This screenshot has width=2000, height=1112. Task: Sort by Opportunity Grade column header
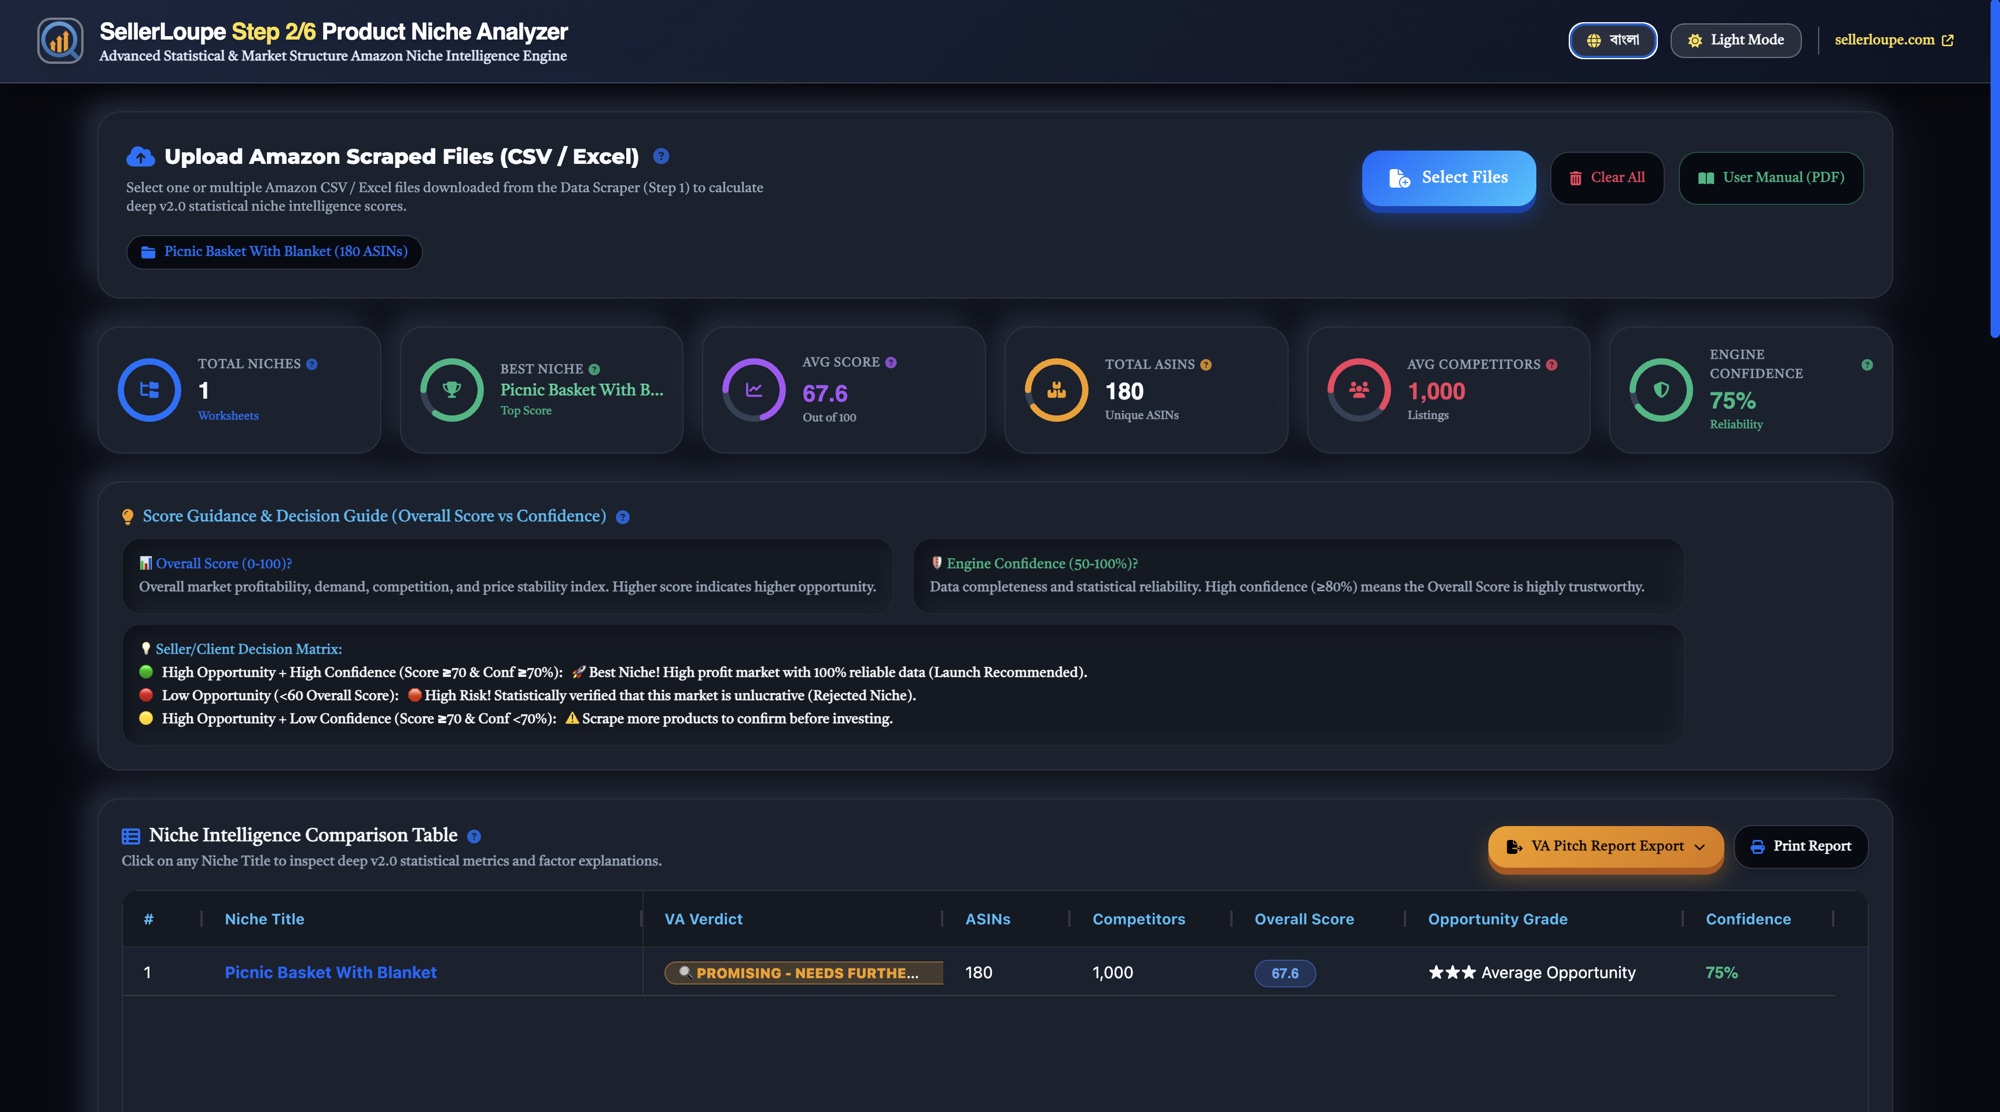[1498, 919]
